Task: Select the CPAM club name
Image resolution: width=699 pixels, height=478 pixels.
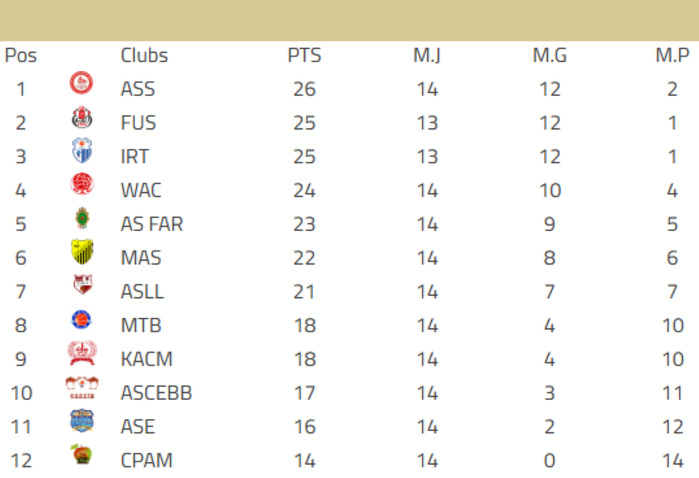Action: pyautogui.click(x=146, y=461)
